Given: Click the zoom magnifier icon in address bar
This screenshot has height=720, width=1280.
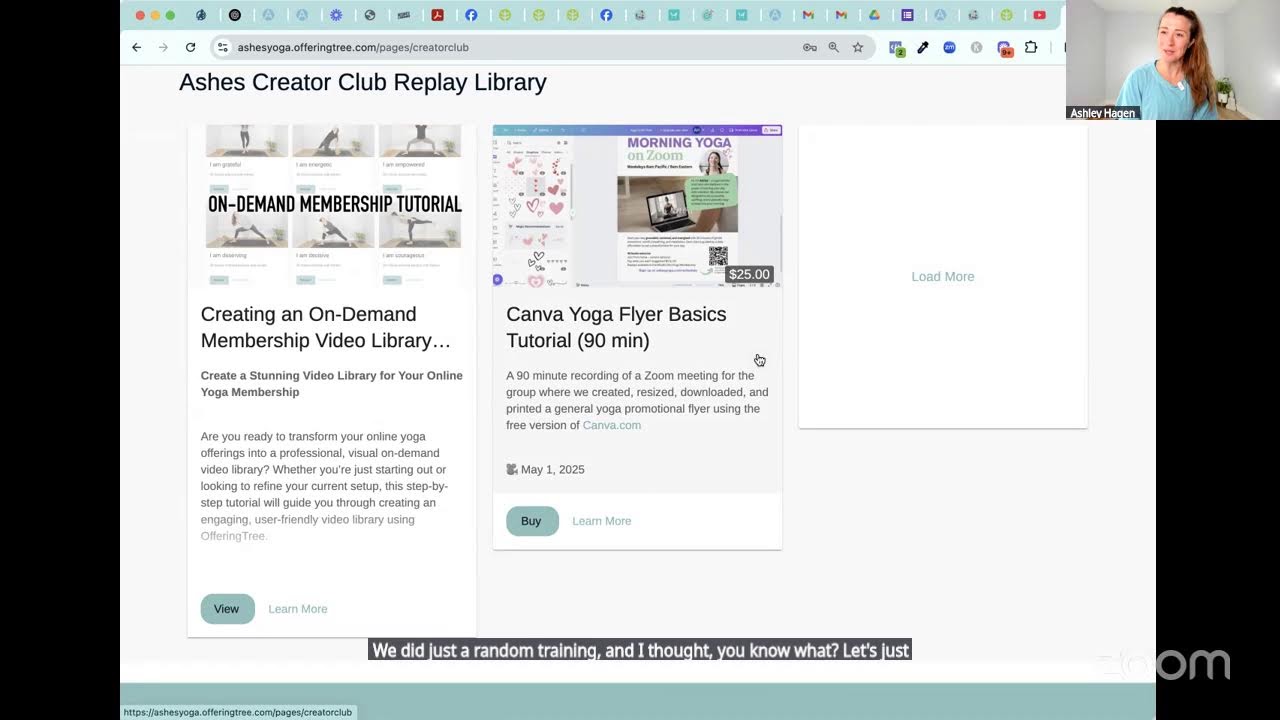Looking at the screenshot, I should pos(834,47).
